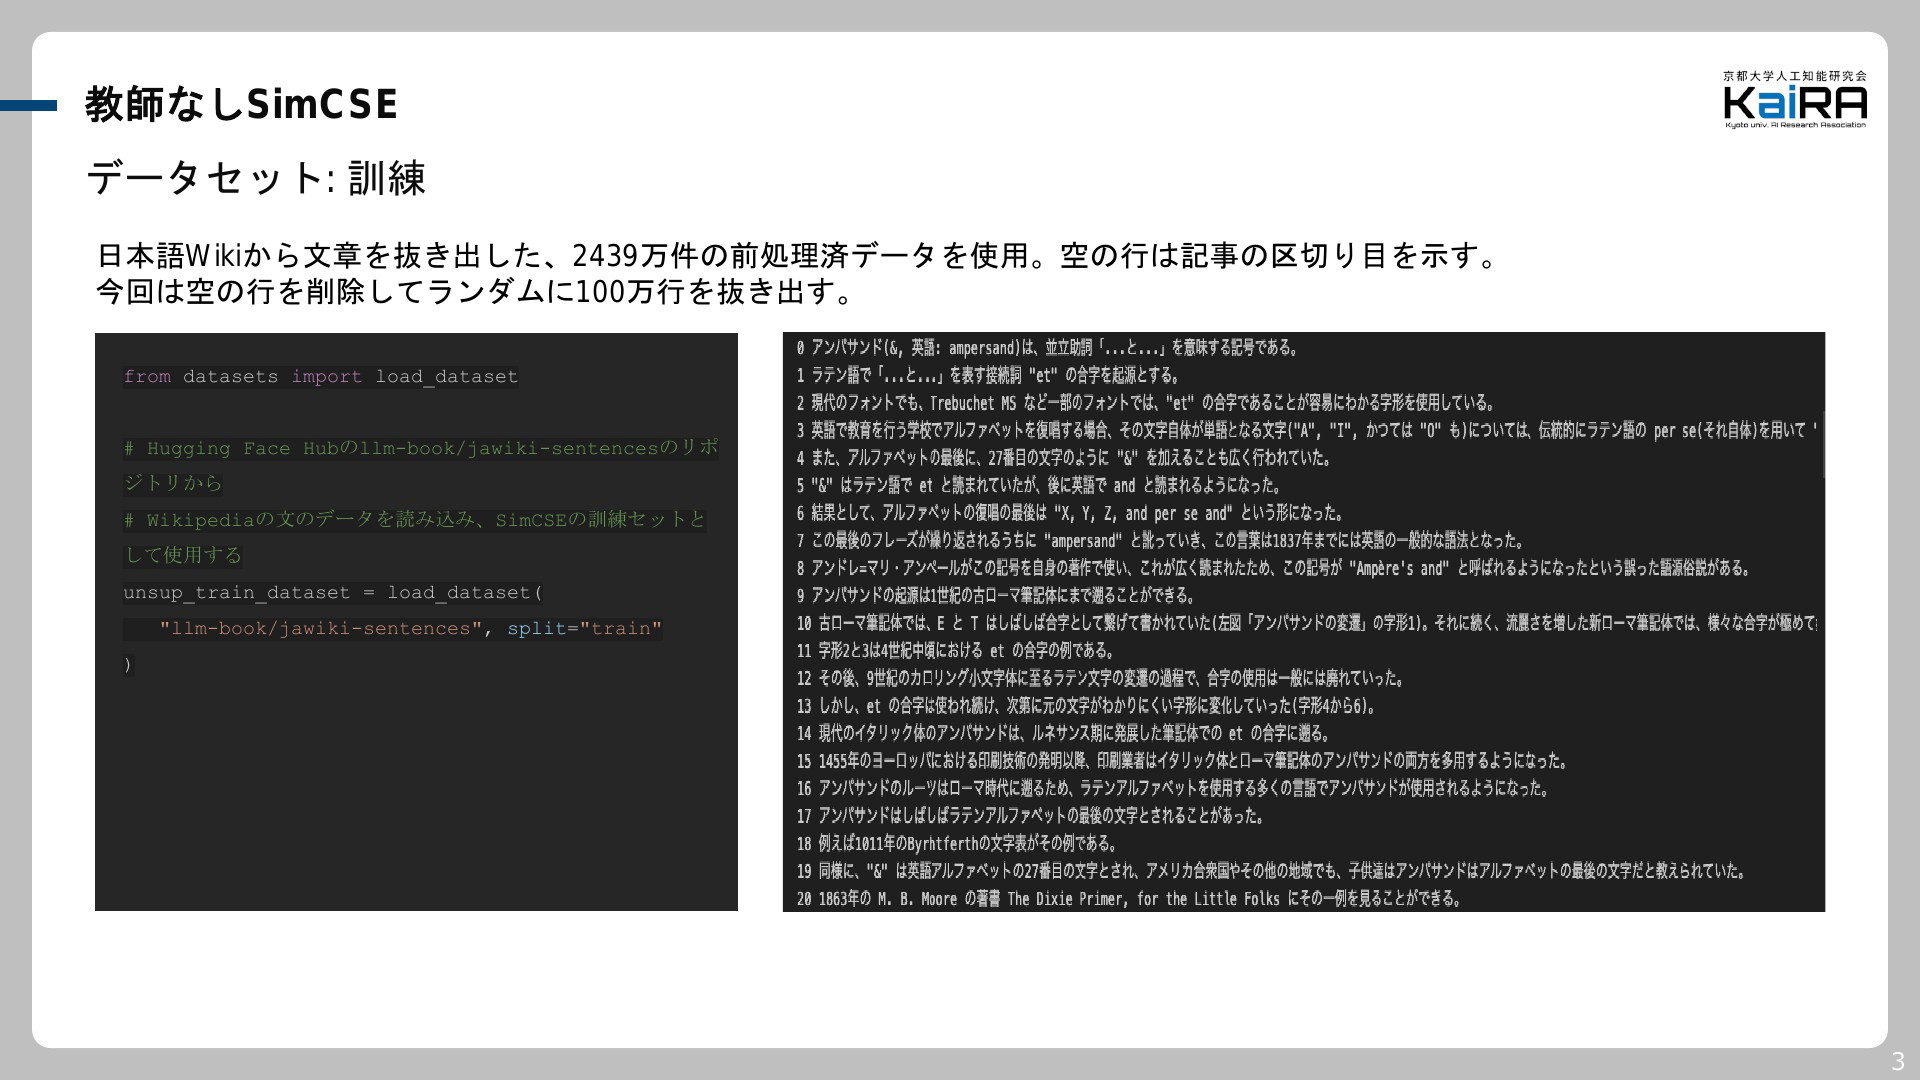Click the string "llm-book/jawiki-sentences"
Image resolution: width=1920 pixels, height=1080 pixels.
click(321, 629)
